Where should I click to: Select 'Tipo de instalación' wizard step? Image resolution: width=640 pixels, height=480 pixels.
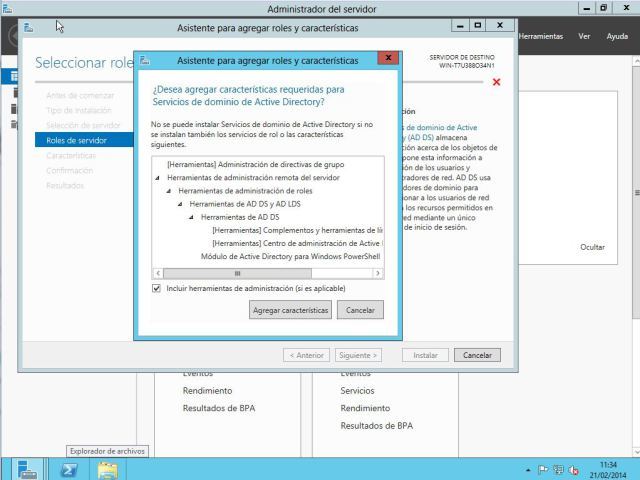(x=79, y=110)
